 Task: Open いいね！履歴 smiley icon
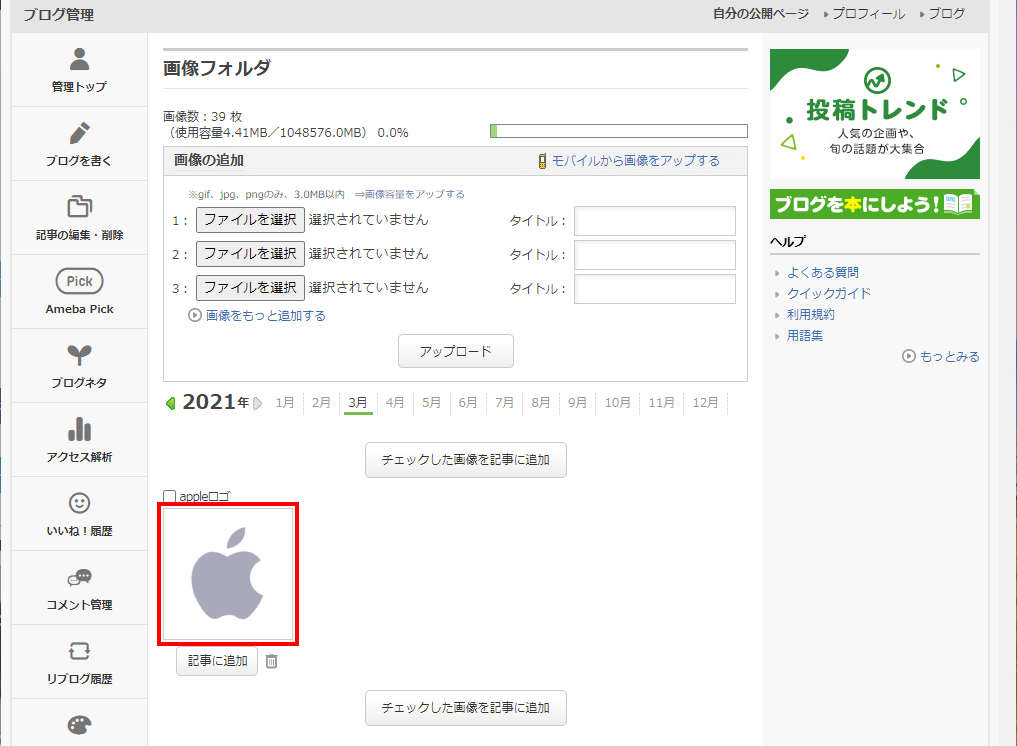pos(79,503)
